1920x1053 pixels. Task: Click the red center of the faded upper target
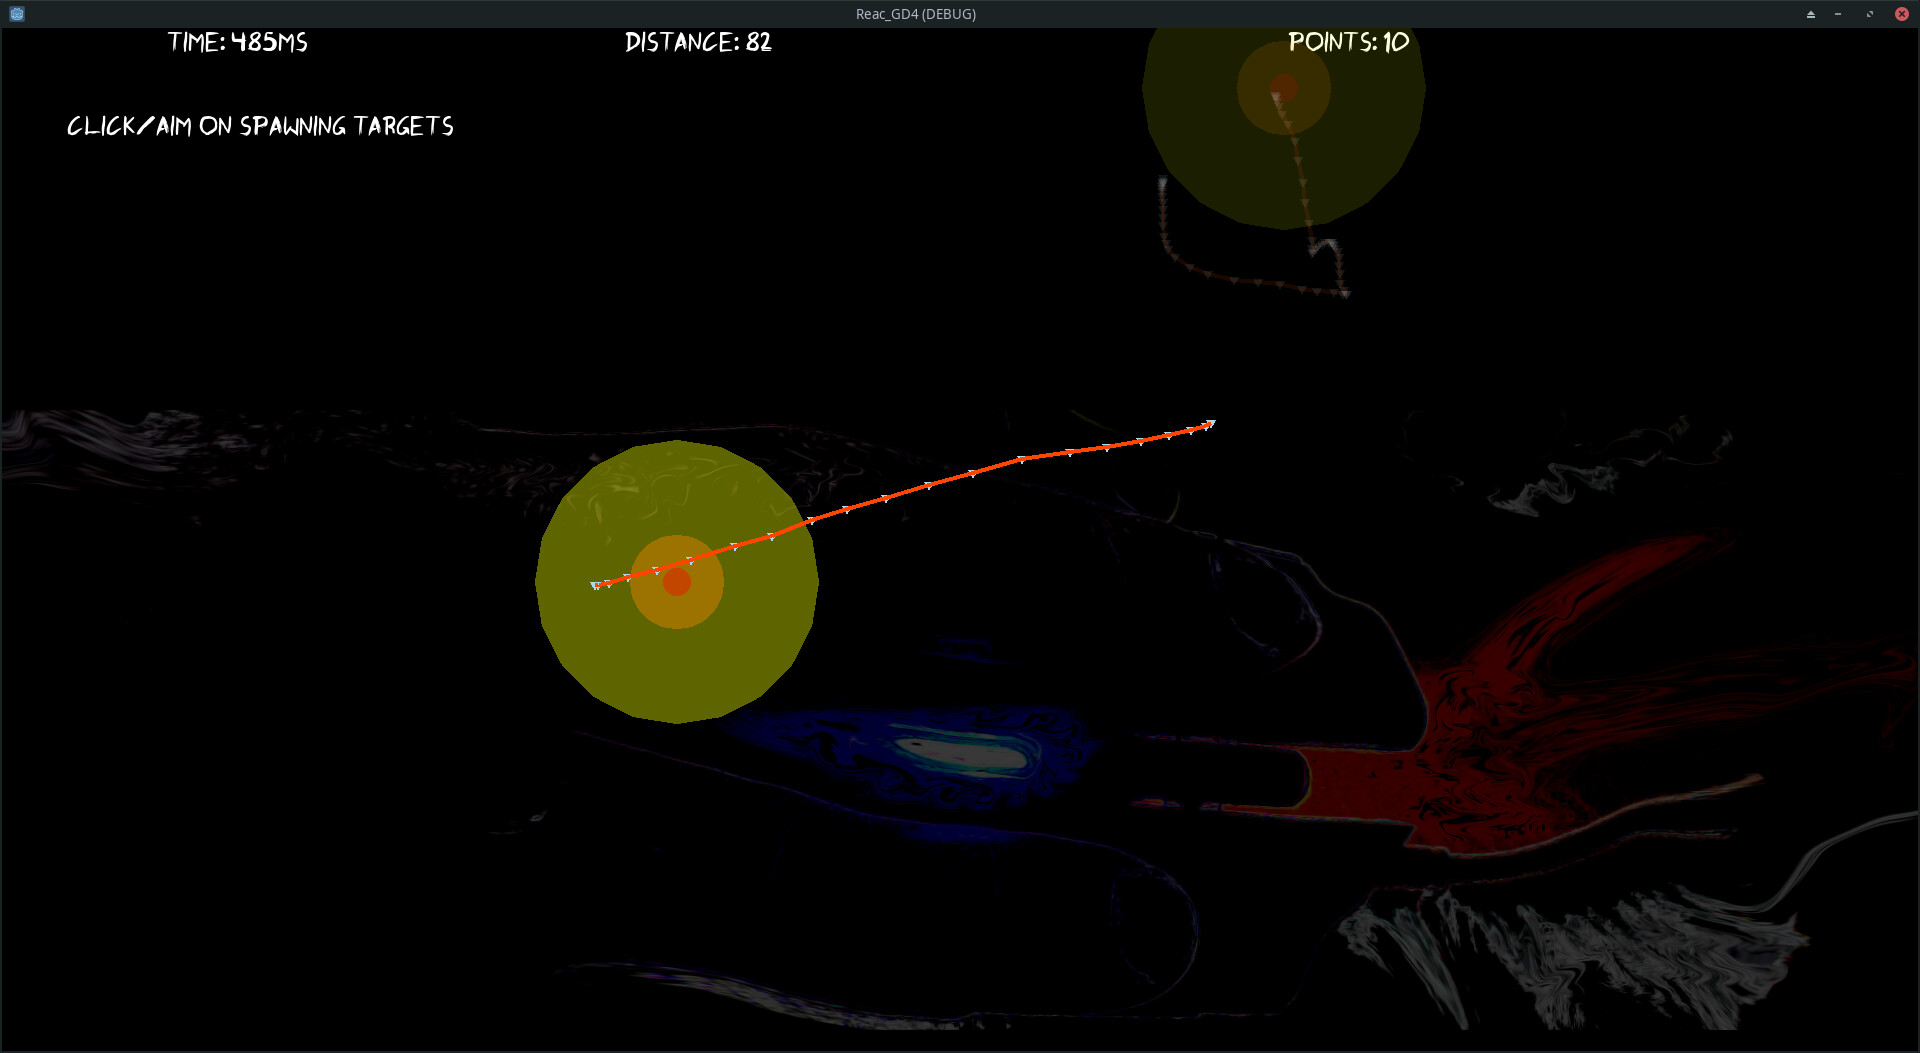pyautogui.click(x=1284, y=88)
